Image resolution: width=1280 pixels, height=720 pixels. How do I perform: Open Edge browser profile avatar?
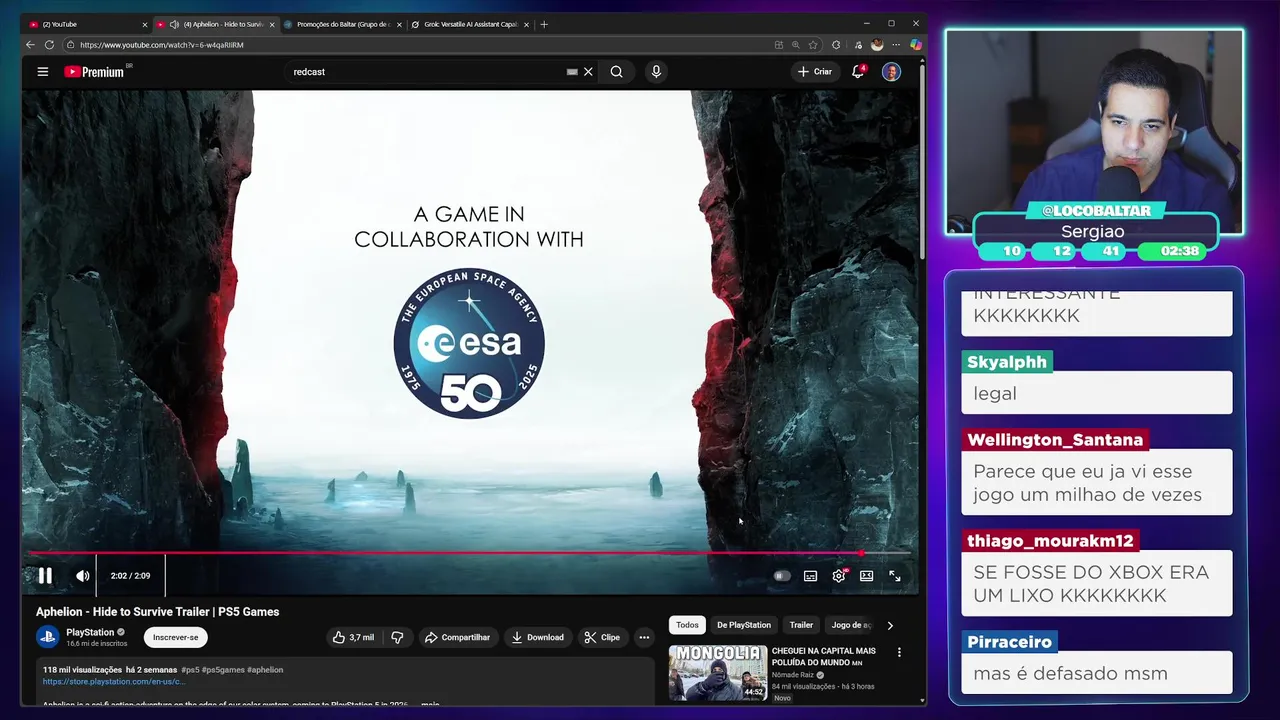[877, 44]
